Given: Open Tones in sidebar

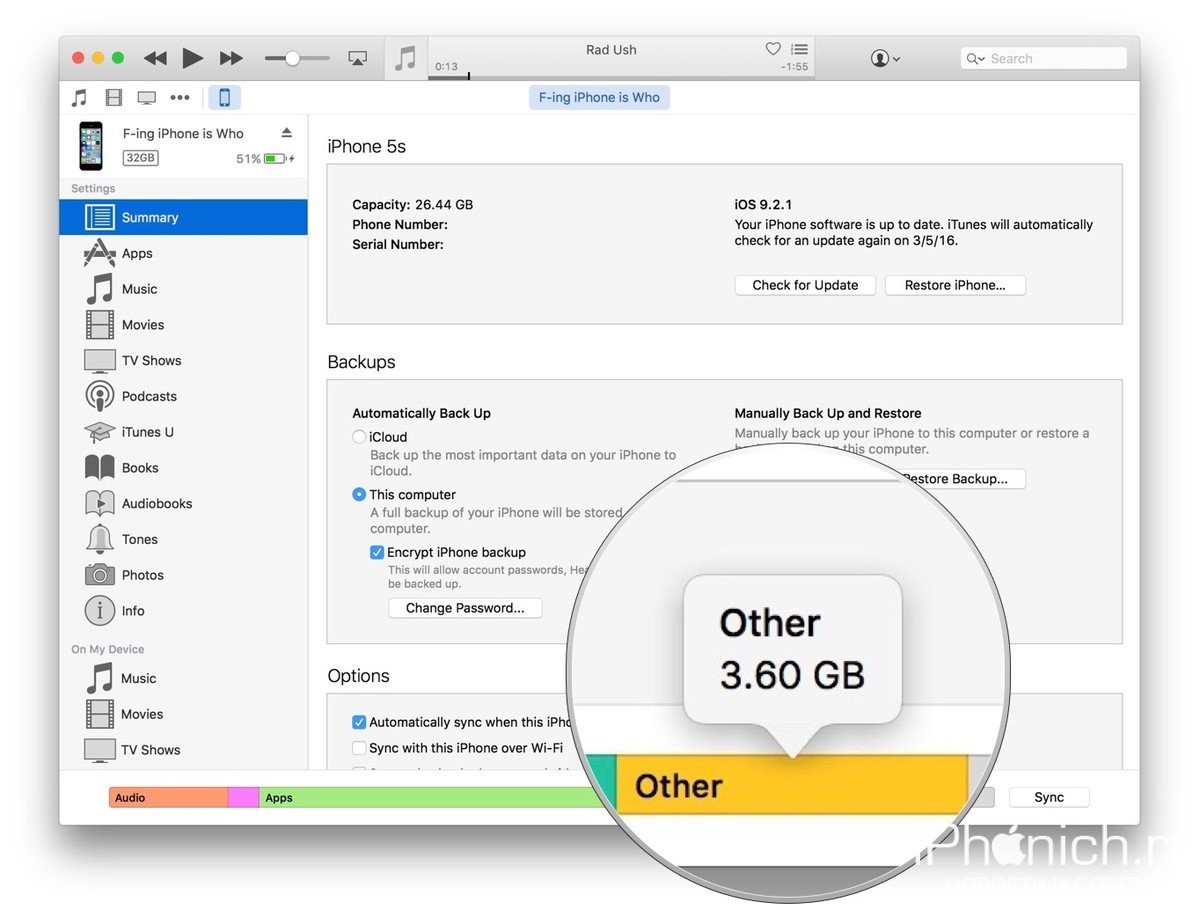Looking at the screenshot, I should (x=183, y=539).
